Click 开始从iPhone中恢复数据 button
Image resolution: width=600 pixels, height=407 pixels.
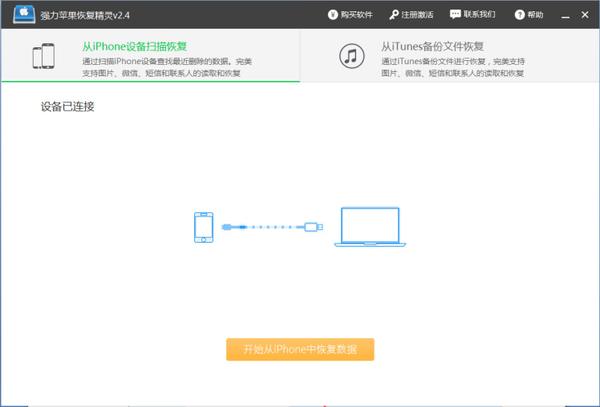point(300,349)
